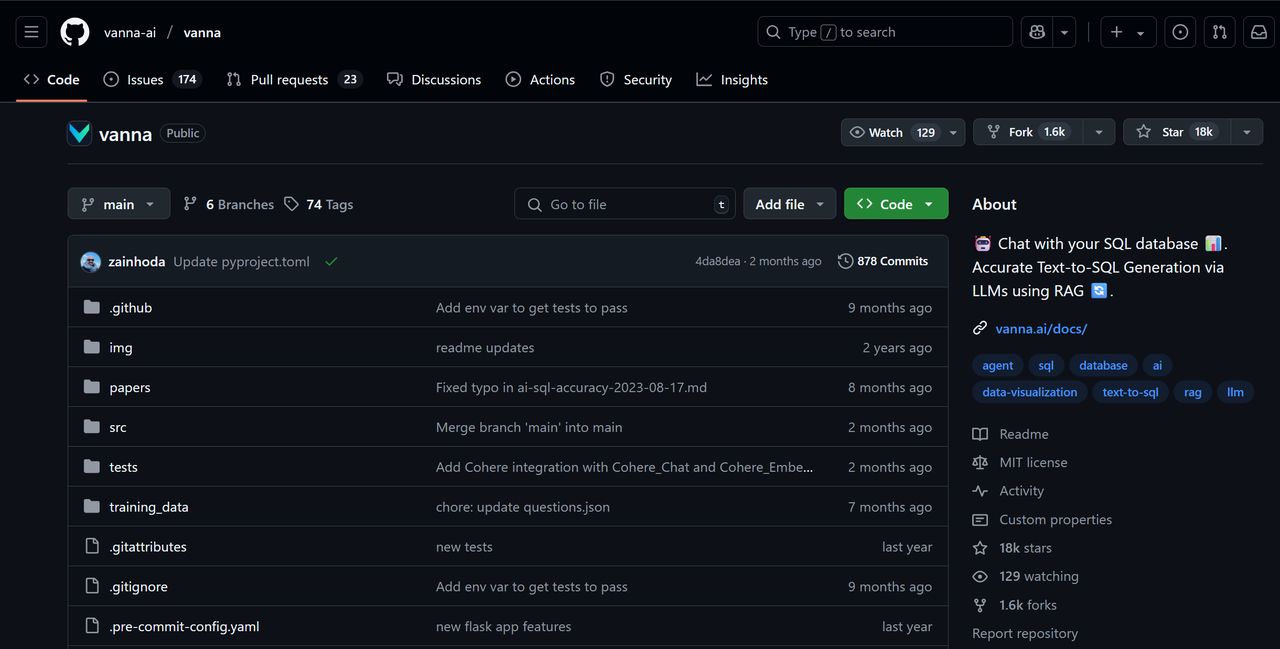The width and height of the screenshot is (1280, 649).
Task: Expand the Add file dropdown
Action: pyautogui.click(x=789, y=204)
